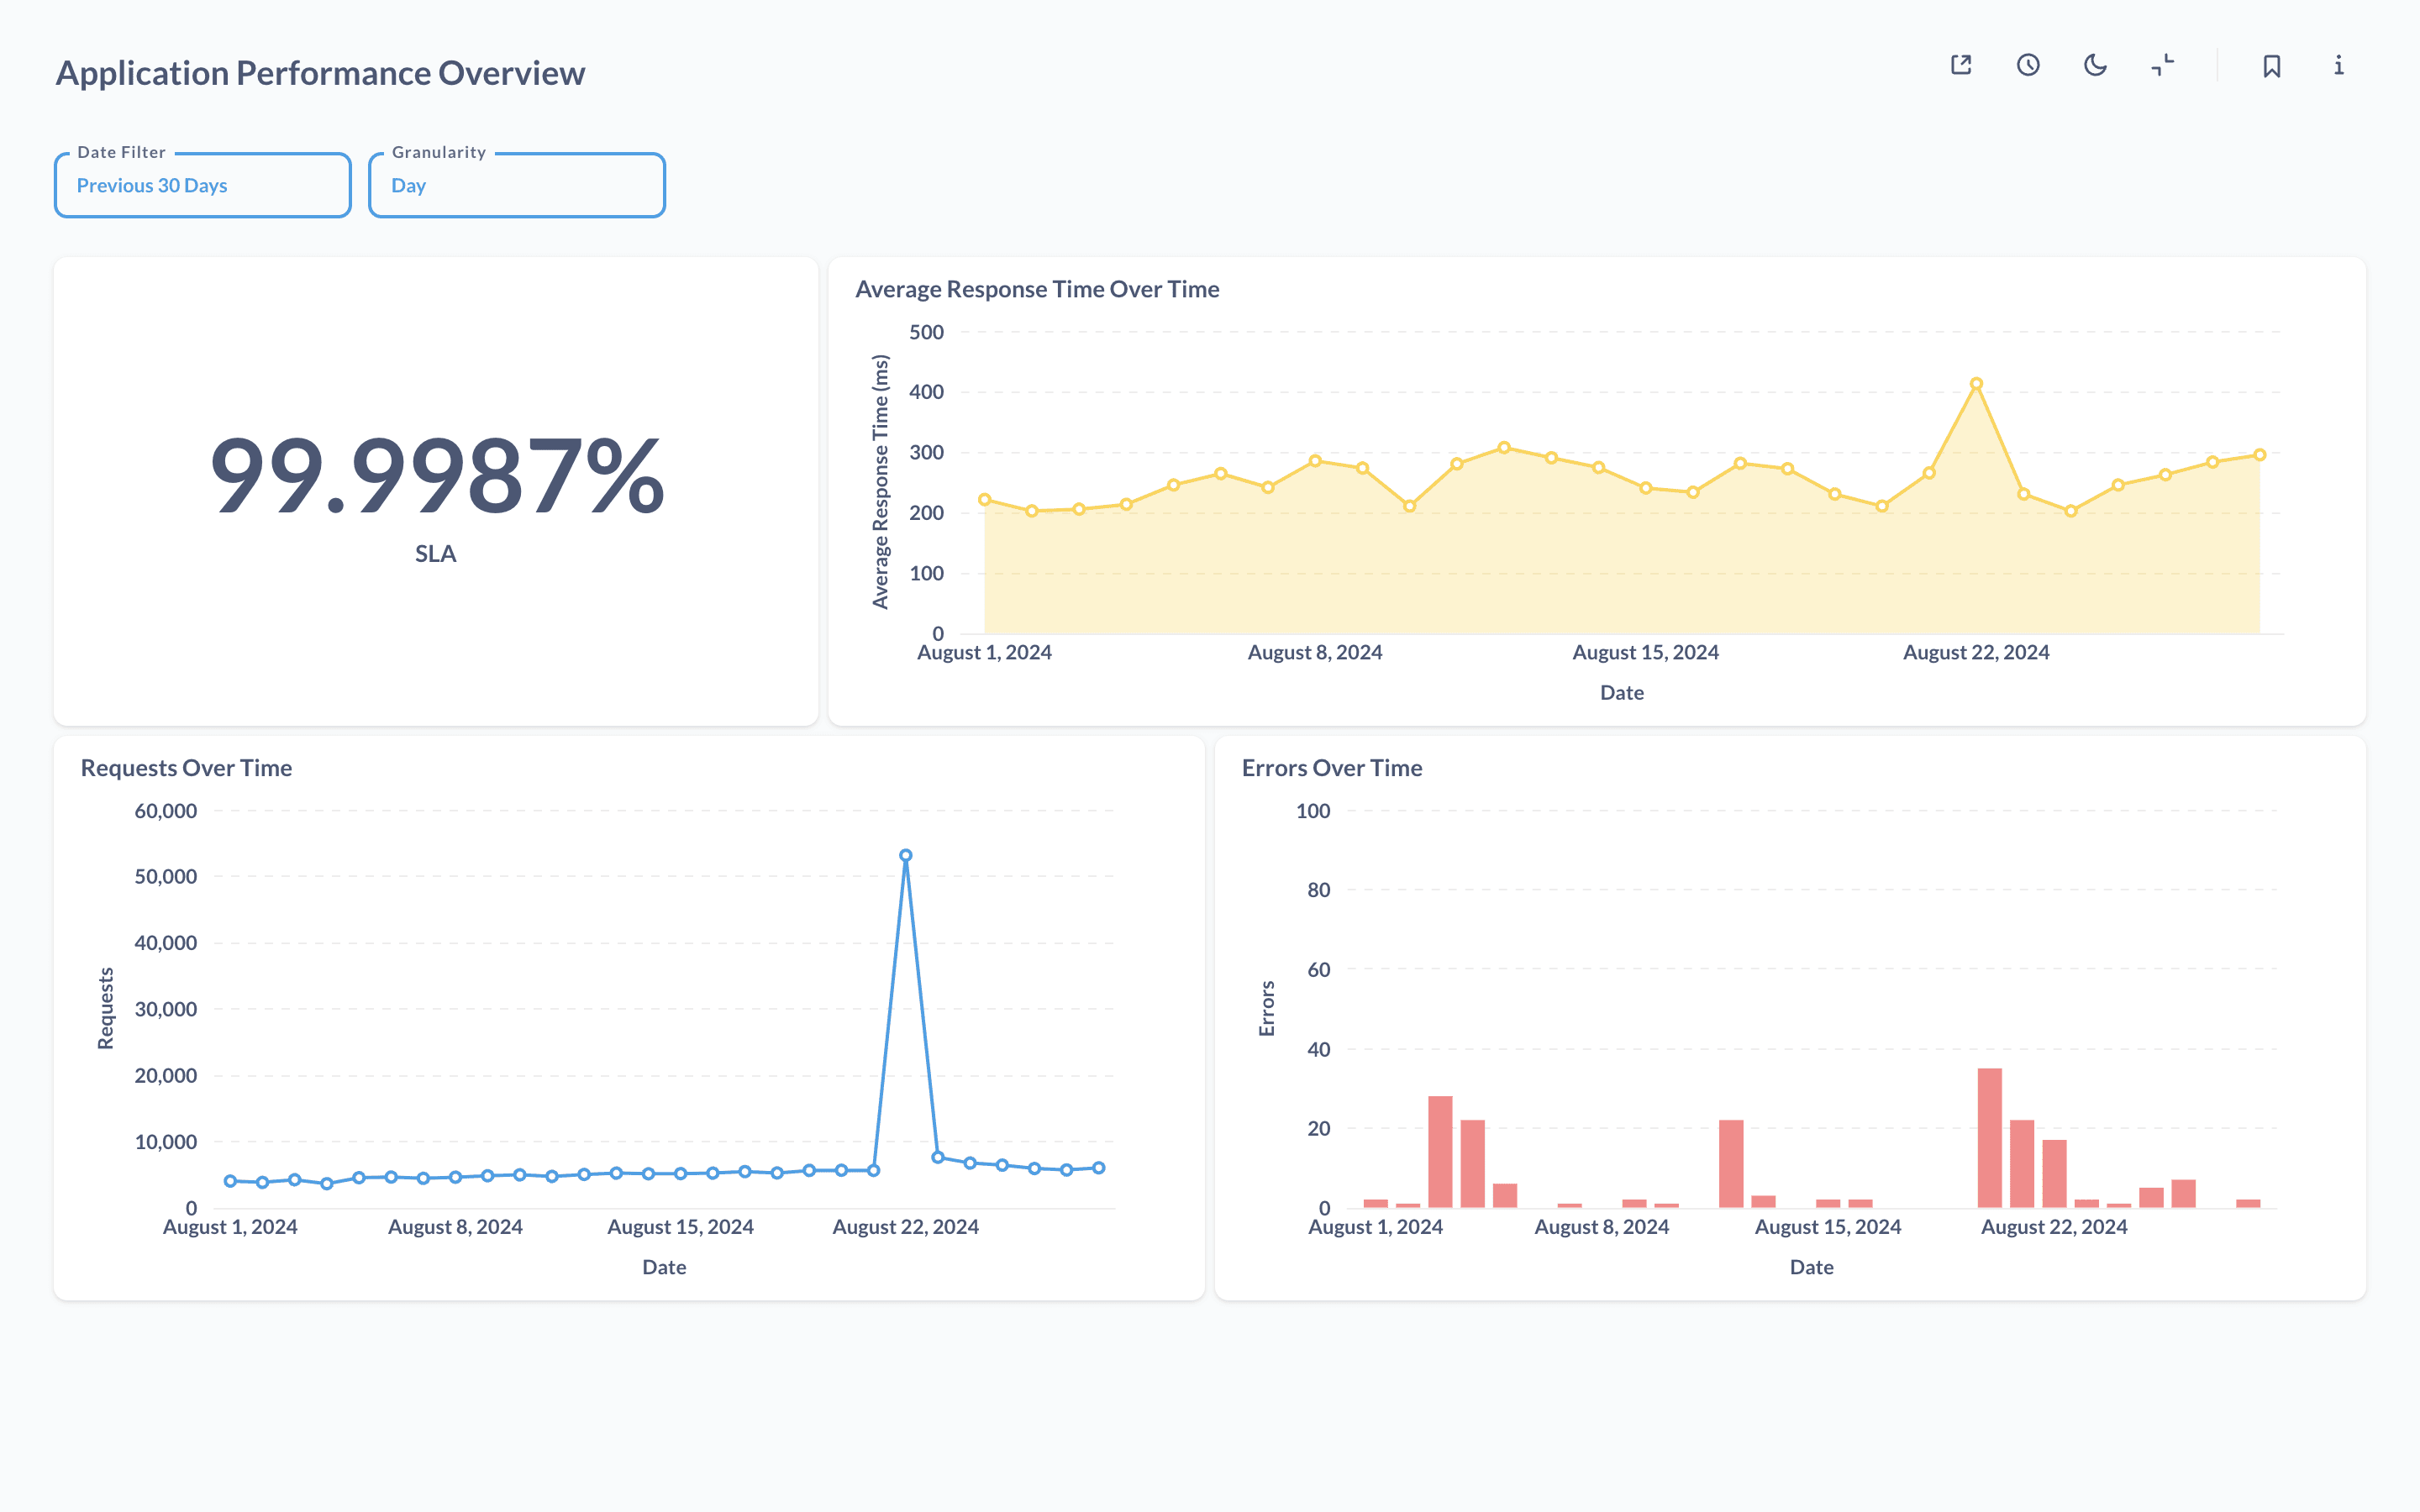The height and width of the screenshot is (1512, 2420).
Task: Click the 100 axis label in Errors chart
Action: pyautogui.click(x=1313, y=811)
